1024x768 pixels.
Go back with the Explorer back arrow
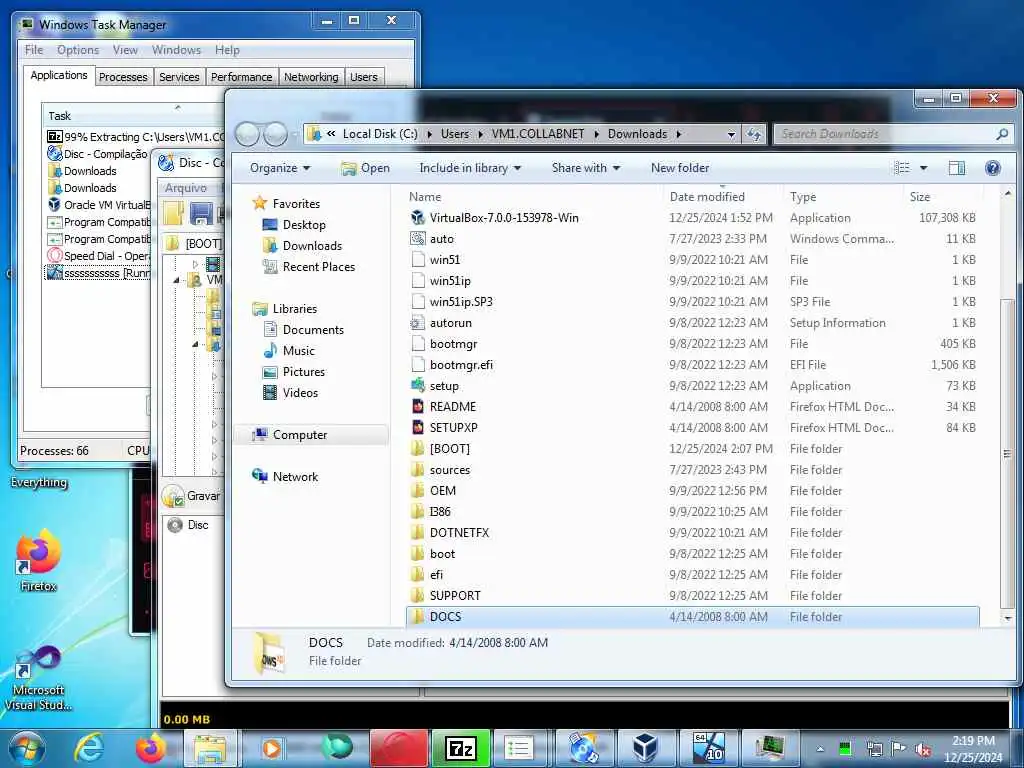[x=248, y=134]
